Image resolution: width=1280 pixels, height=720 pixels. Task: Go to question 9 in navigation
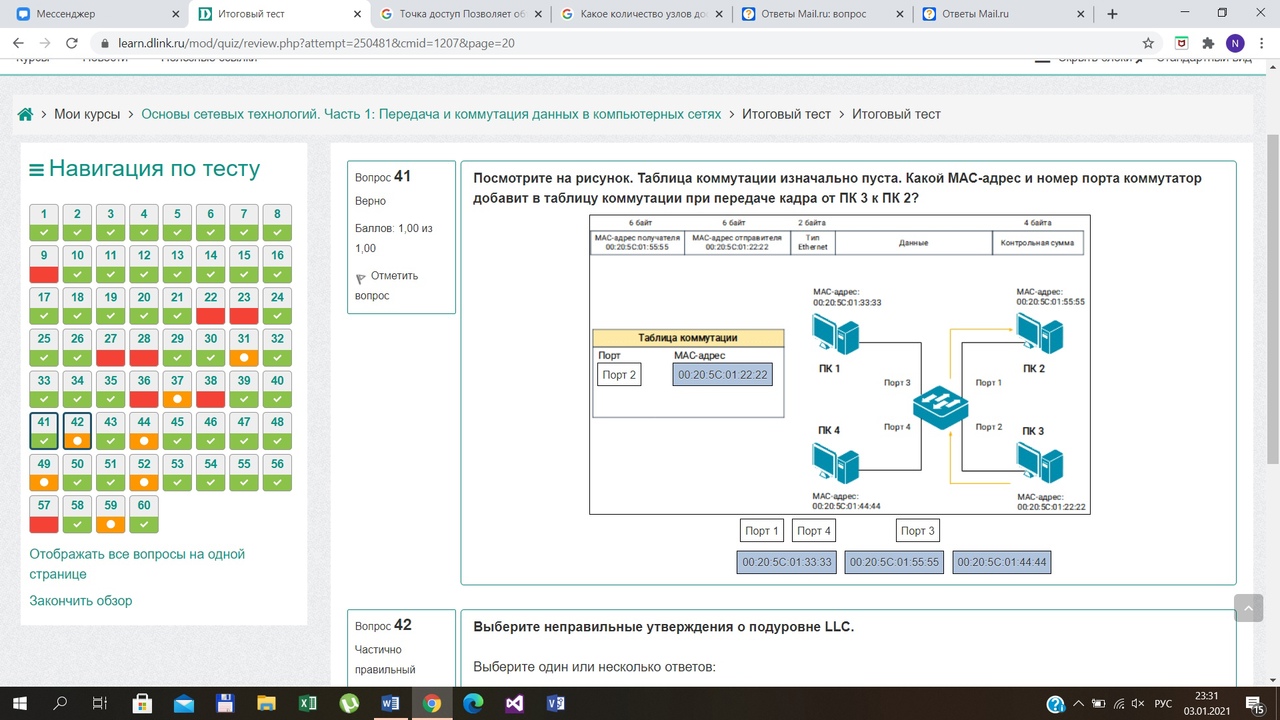tap(44, 264)
